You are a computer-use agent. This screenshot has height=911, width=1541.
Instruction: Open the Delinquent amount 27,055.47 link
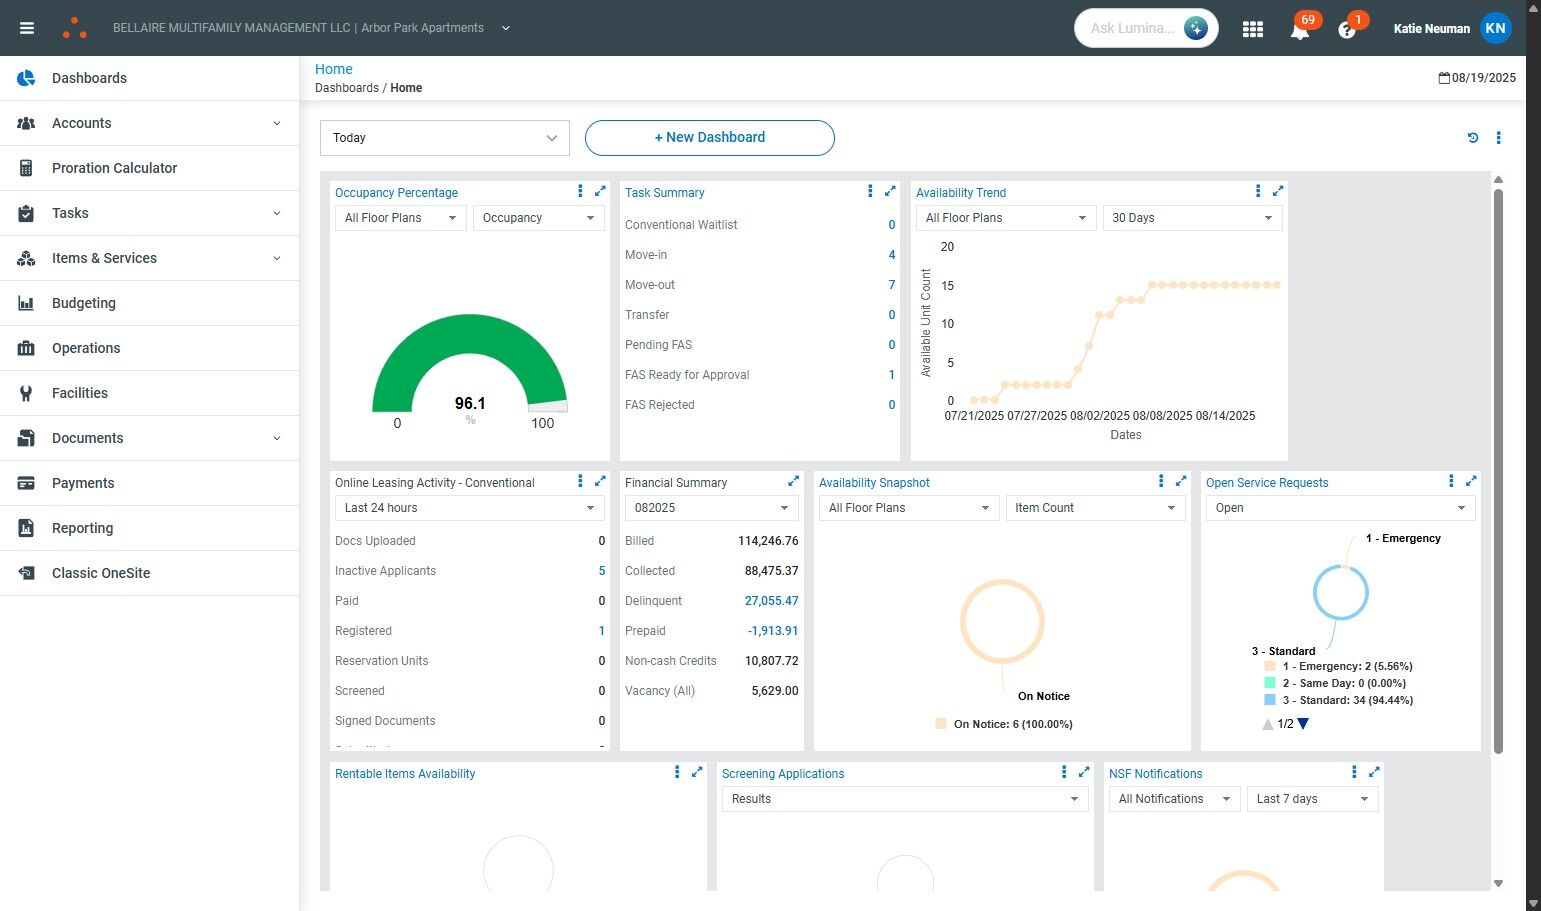coord(771,601)
